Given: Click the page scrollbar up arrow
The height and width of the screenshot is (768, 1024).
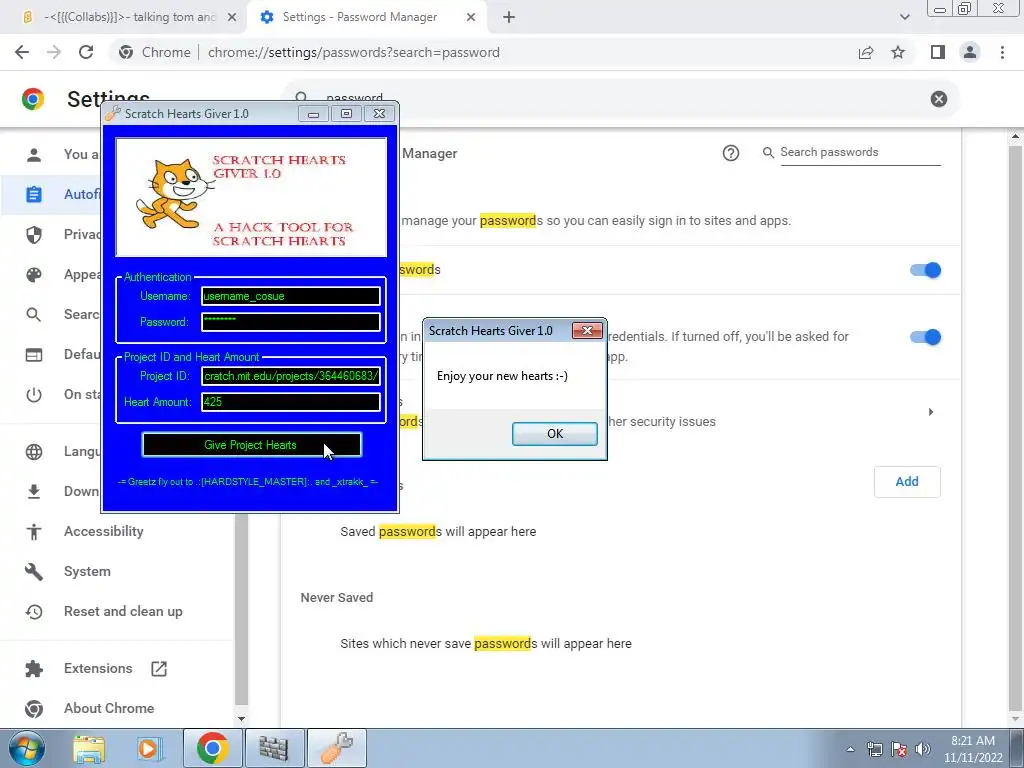Looking at the screenshot, I should [1015, 136].
